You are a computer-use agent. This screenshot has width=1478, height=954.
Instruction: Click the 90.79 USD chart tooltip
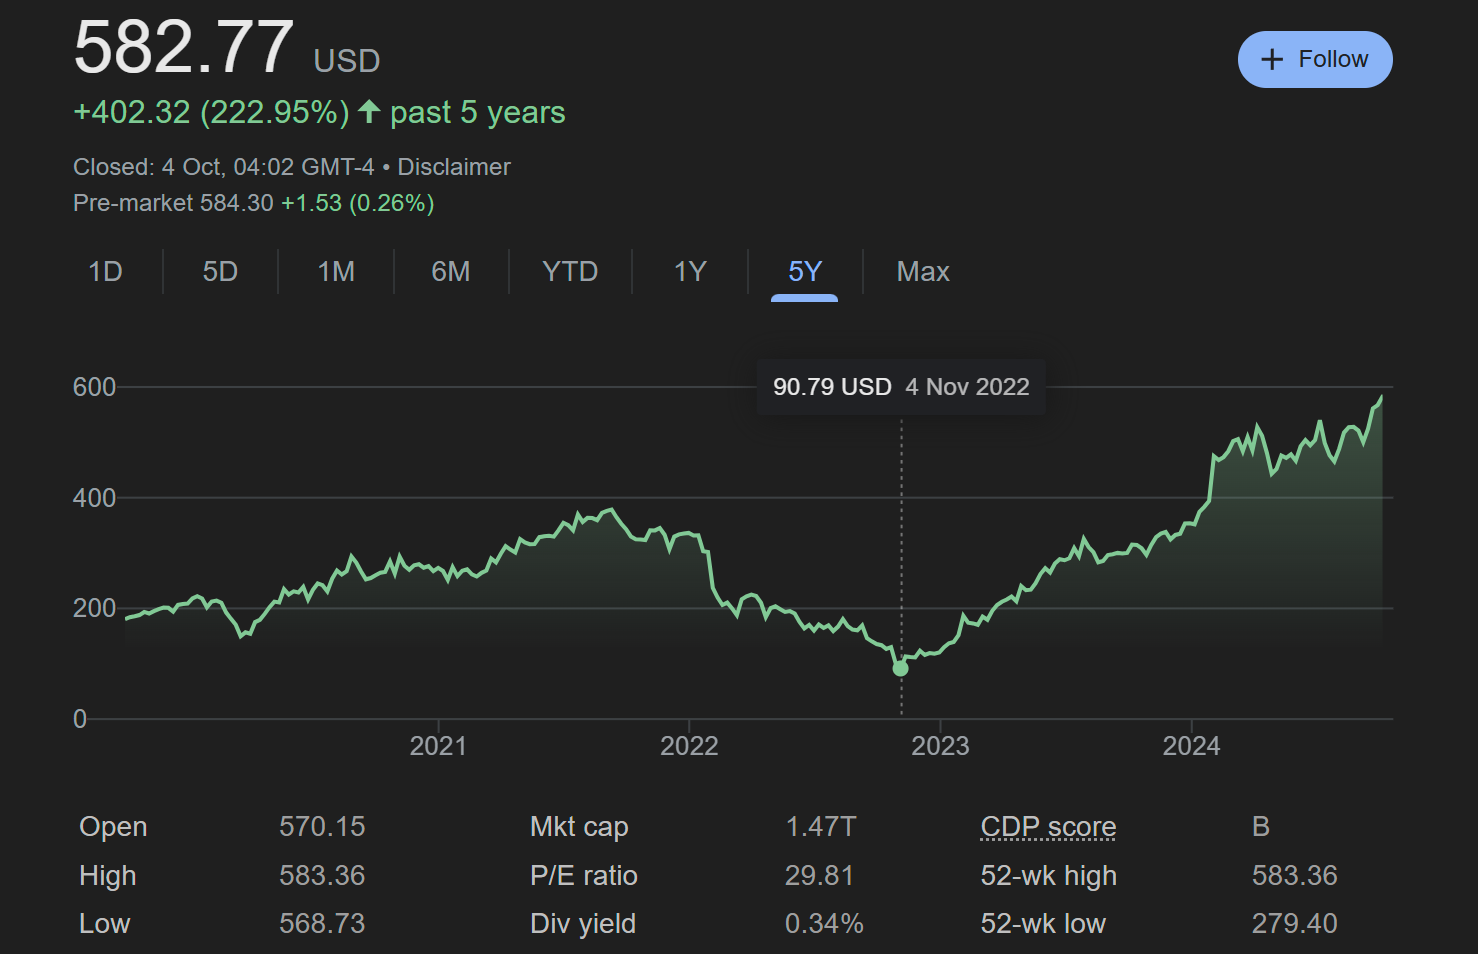(x=901, y=387)
